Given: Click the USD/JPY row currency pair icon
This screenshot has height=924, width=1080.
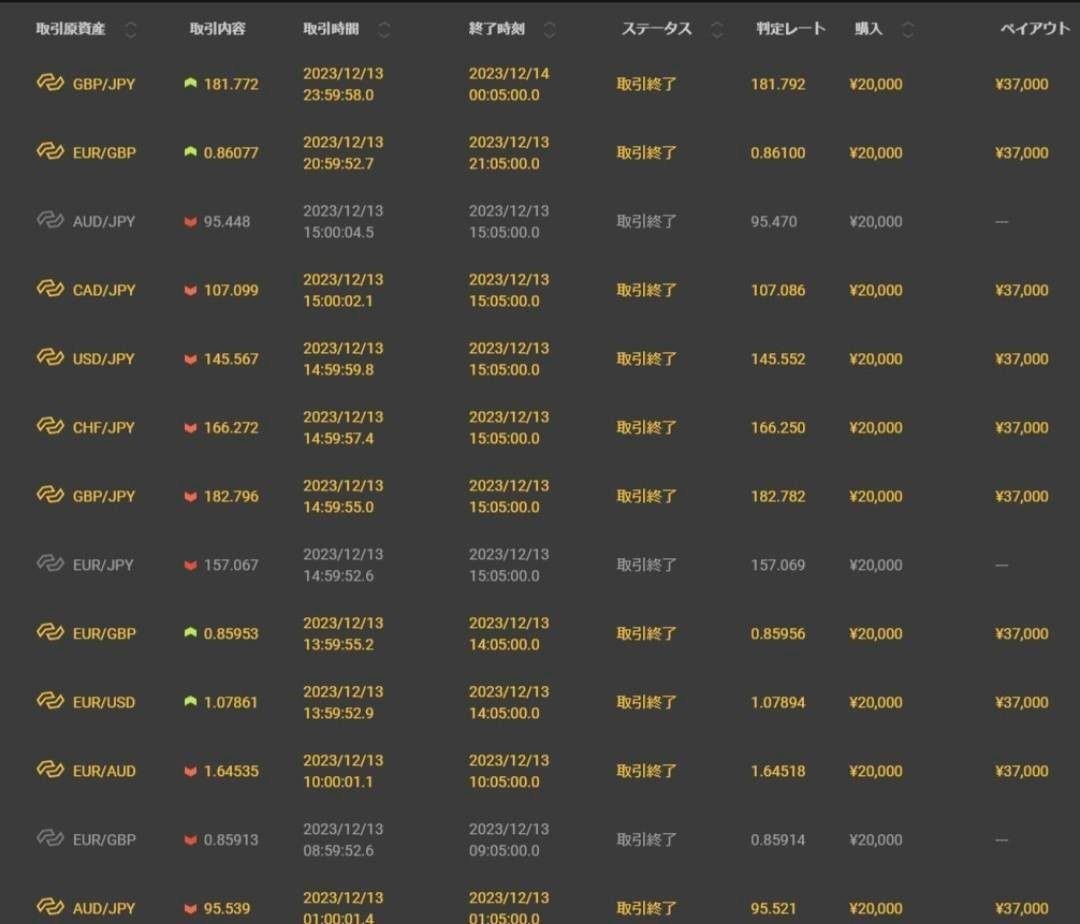Looking at the screenshot, I should tap(50, 358).
